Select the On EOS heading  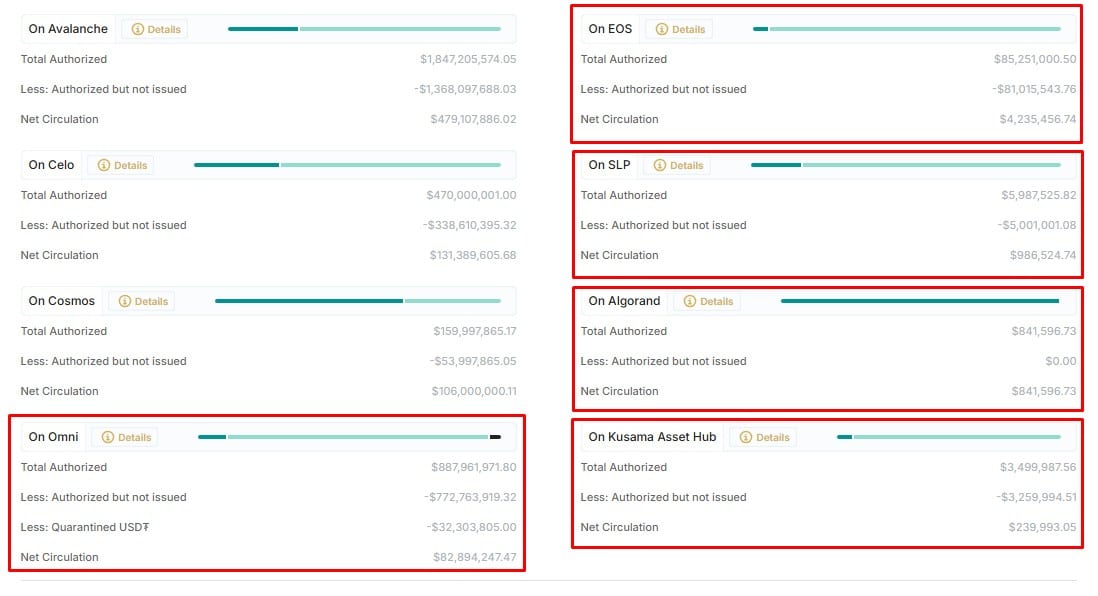tap(610, 29)
